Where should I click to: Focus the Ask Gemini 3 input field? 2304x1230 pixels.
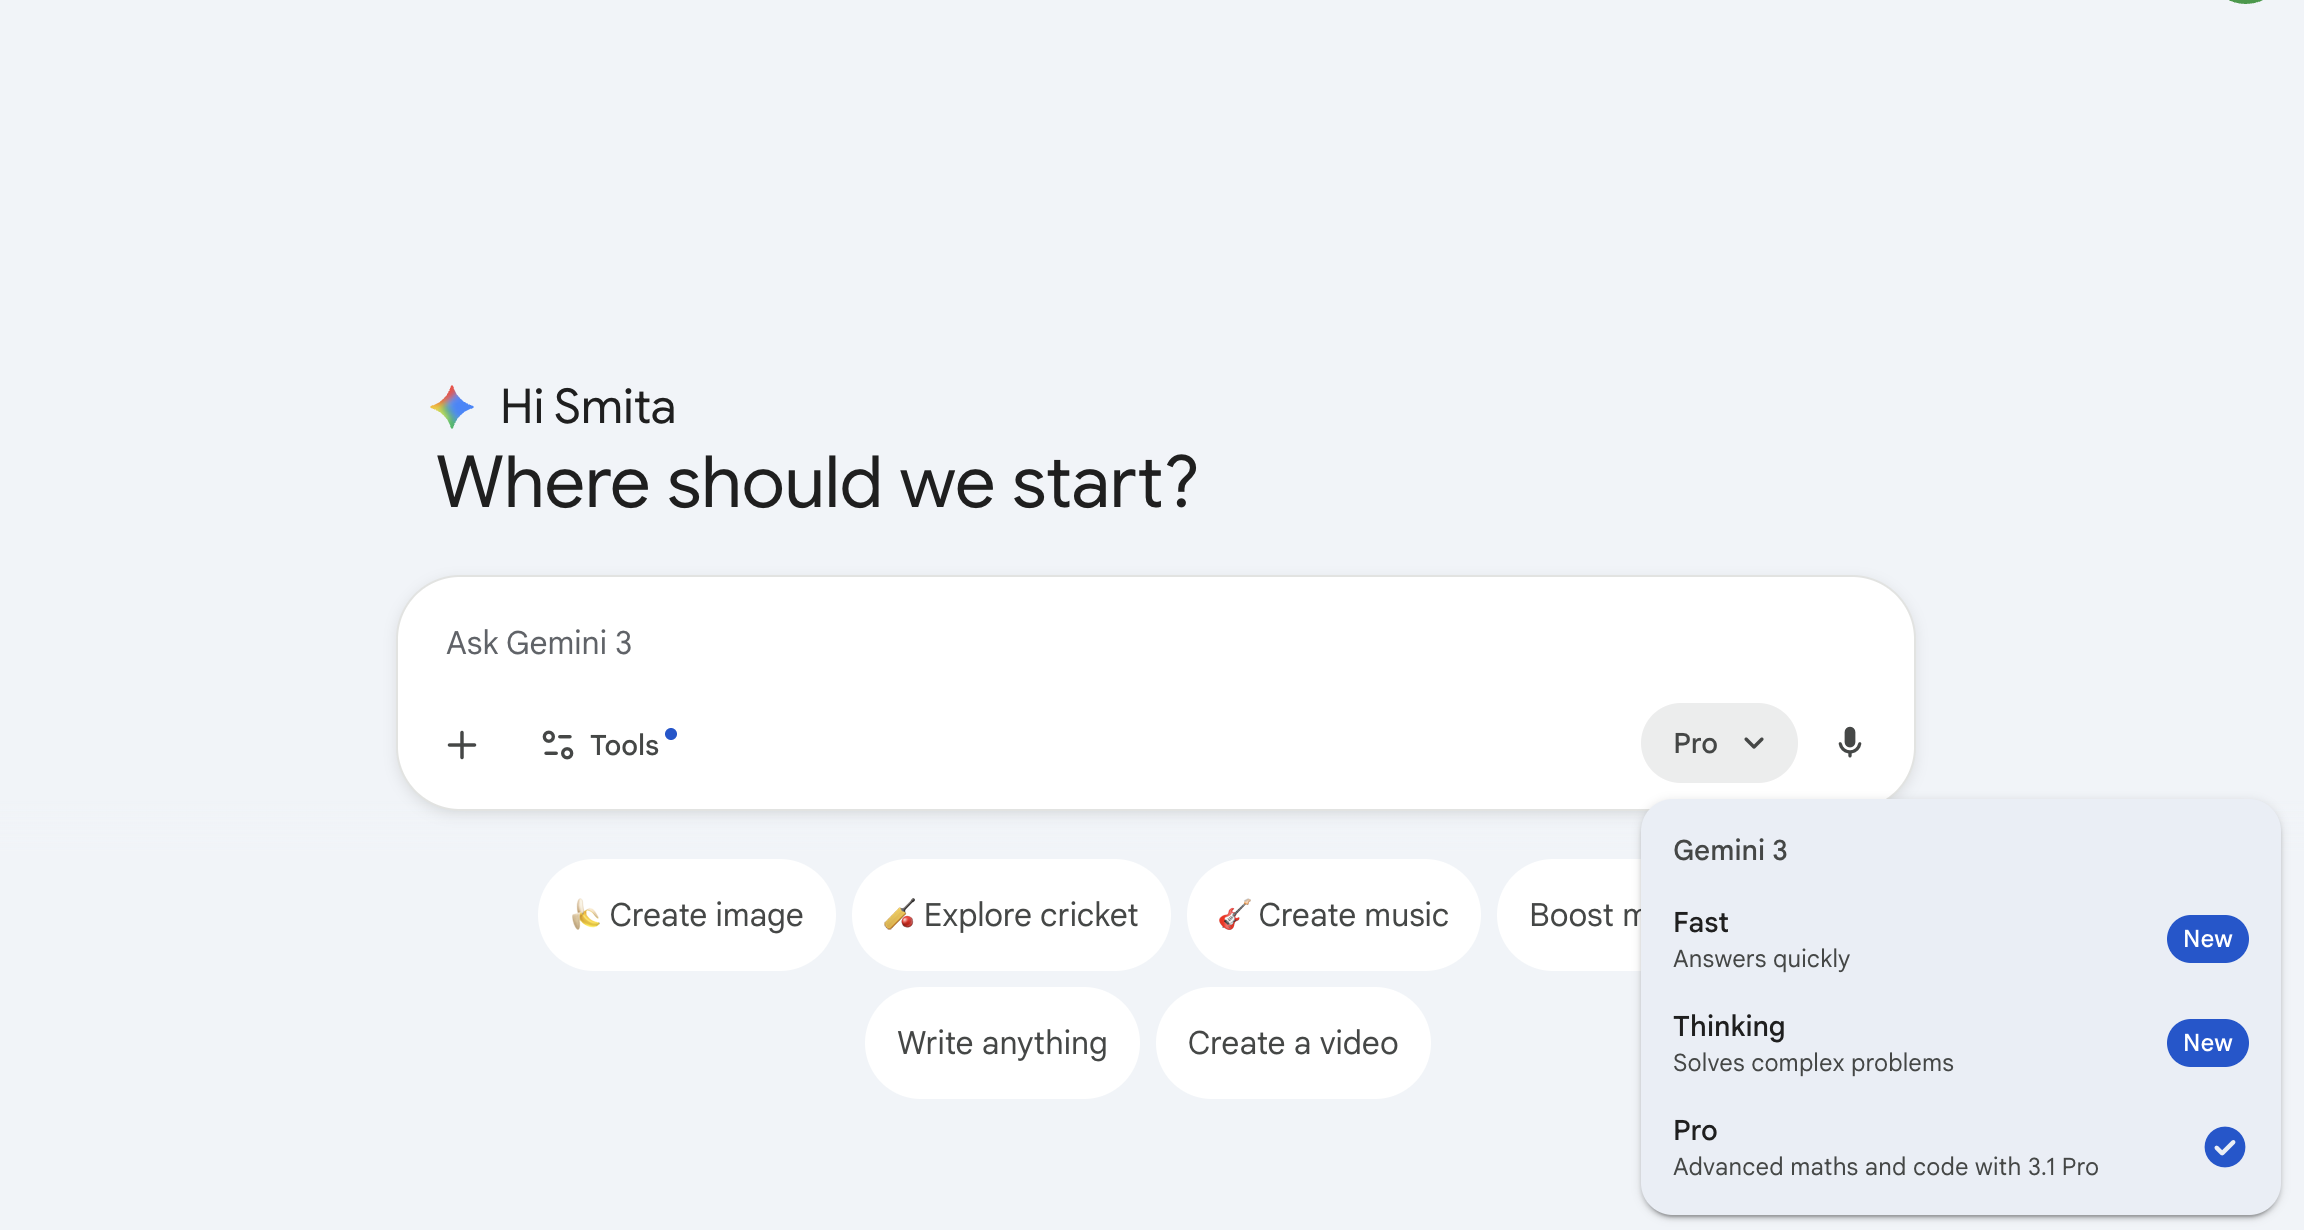click(x=1156, y=643)
